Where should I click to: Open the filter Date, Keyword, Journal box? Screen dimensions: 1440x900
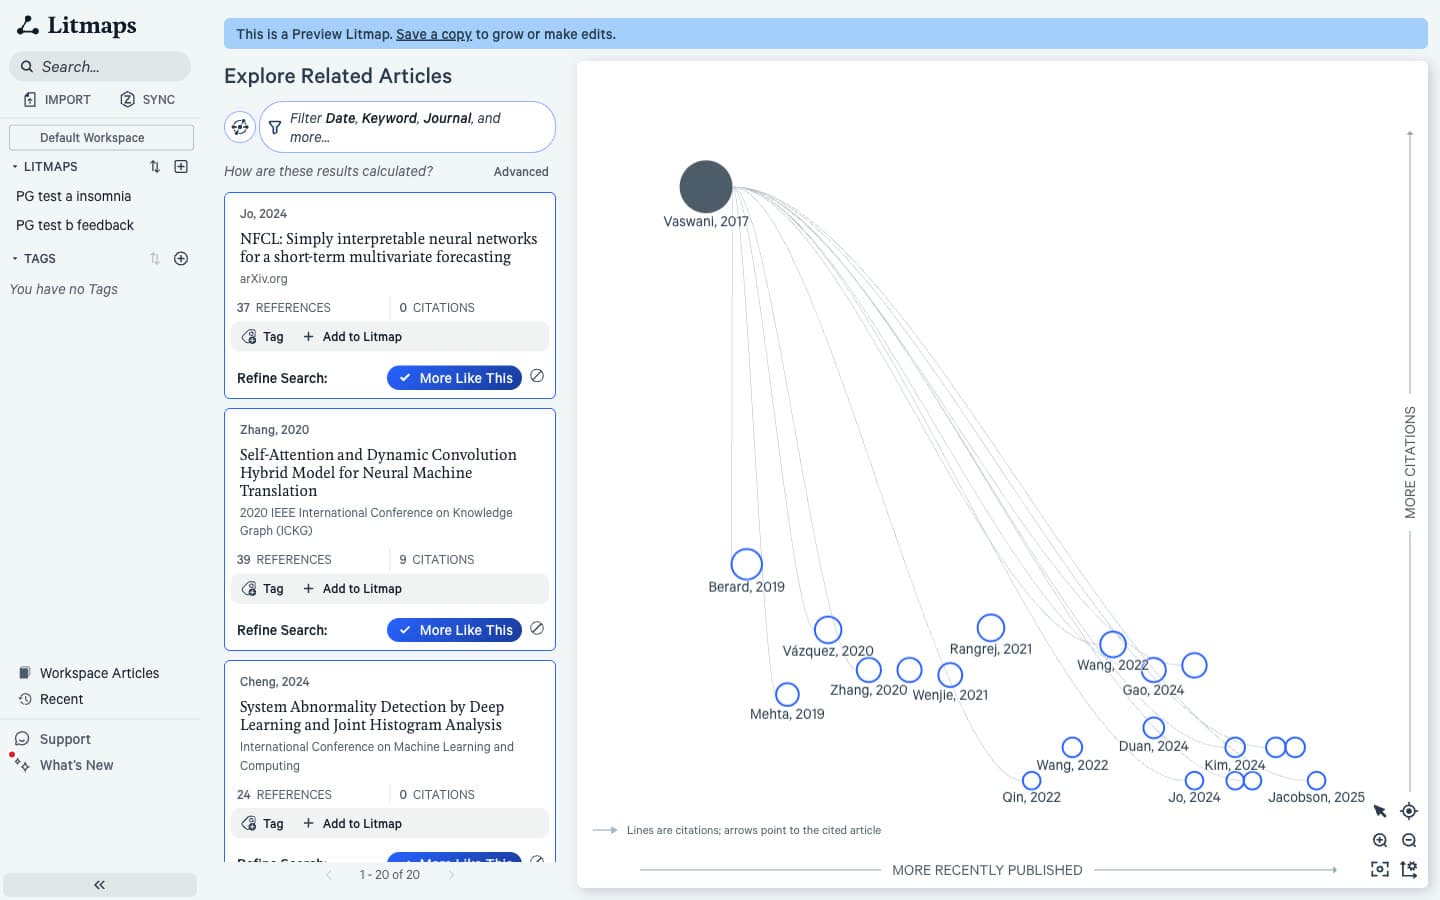(407, 127)
